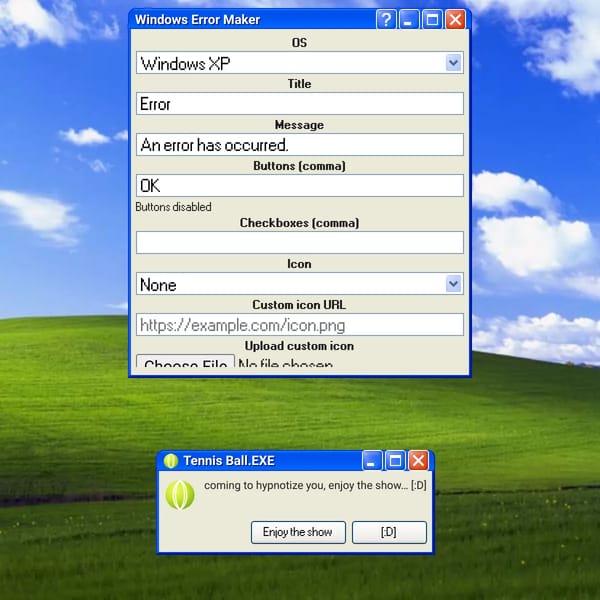This screenshot has height=600, width=600.
Task: Click into the empty Checkboxes (comma) field
Action: pyautogui.click(x=300, y=243)
